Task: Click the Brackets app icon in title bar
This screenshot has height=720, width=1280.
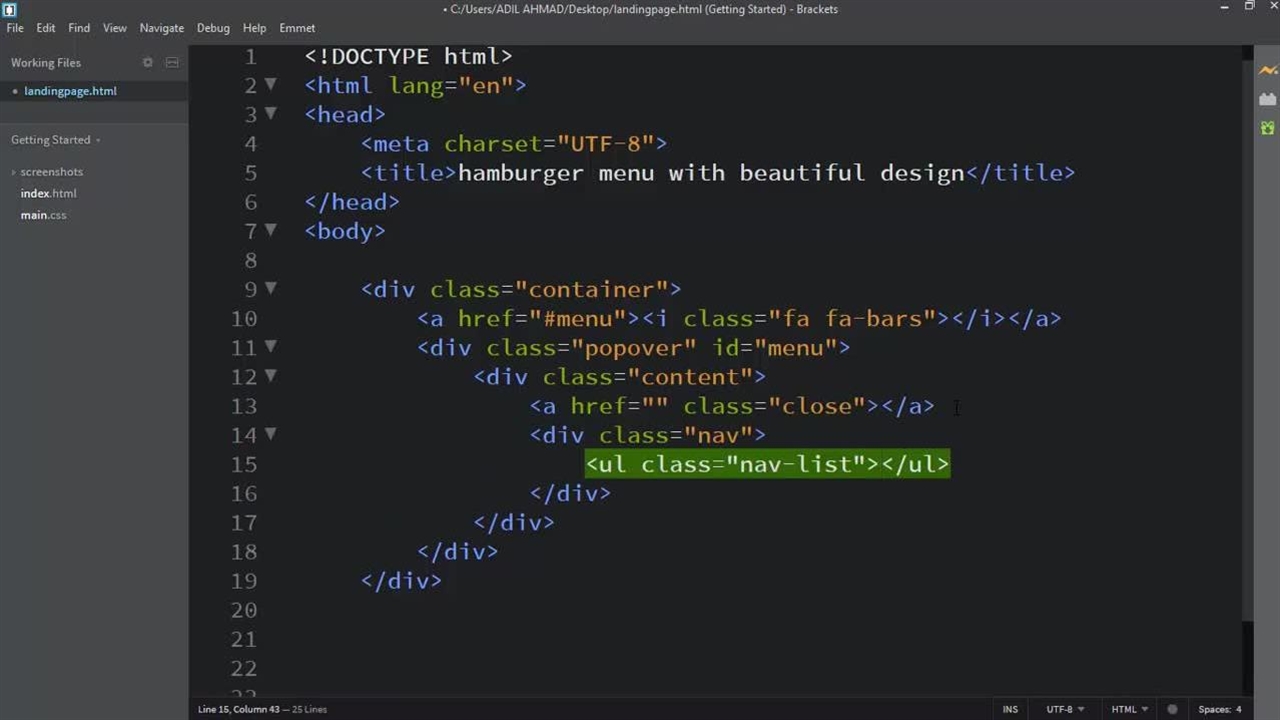Action: point(10,9)
